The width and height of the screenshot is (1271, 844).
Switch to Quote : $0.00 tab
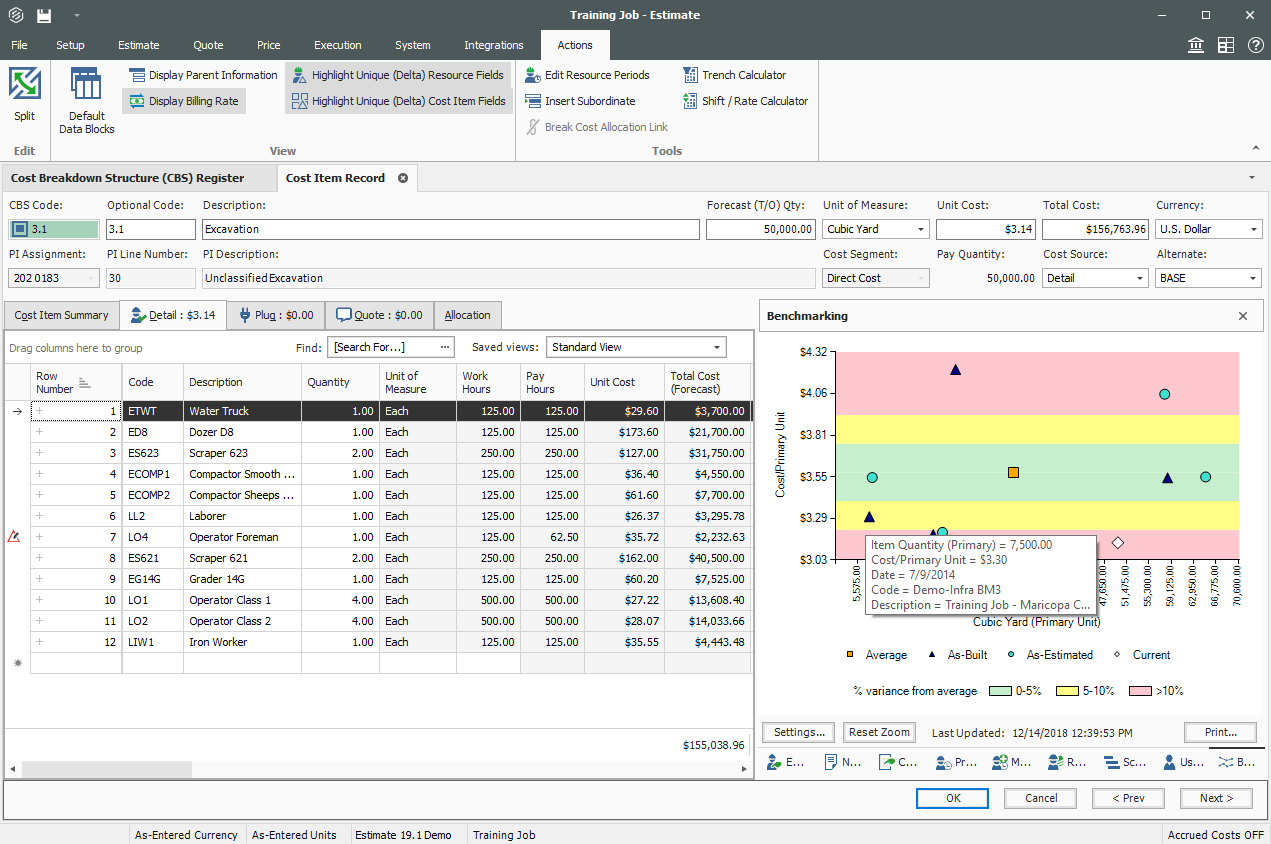379,315
